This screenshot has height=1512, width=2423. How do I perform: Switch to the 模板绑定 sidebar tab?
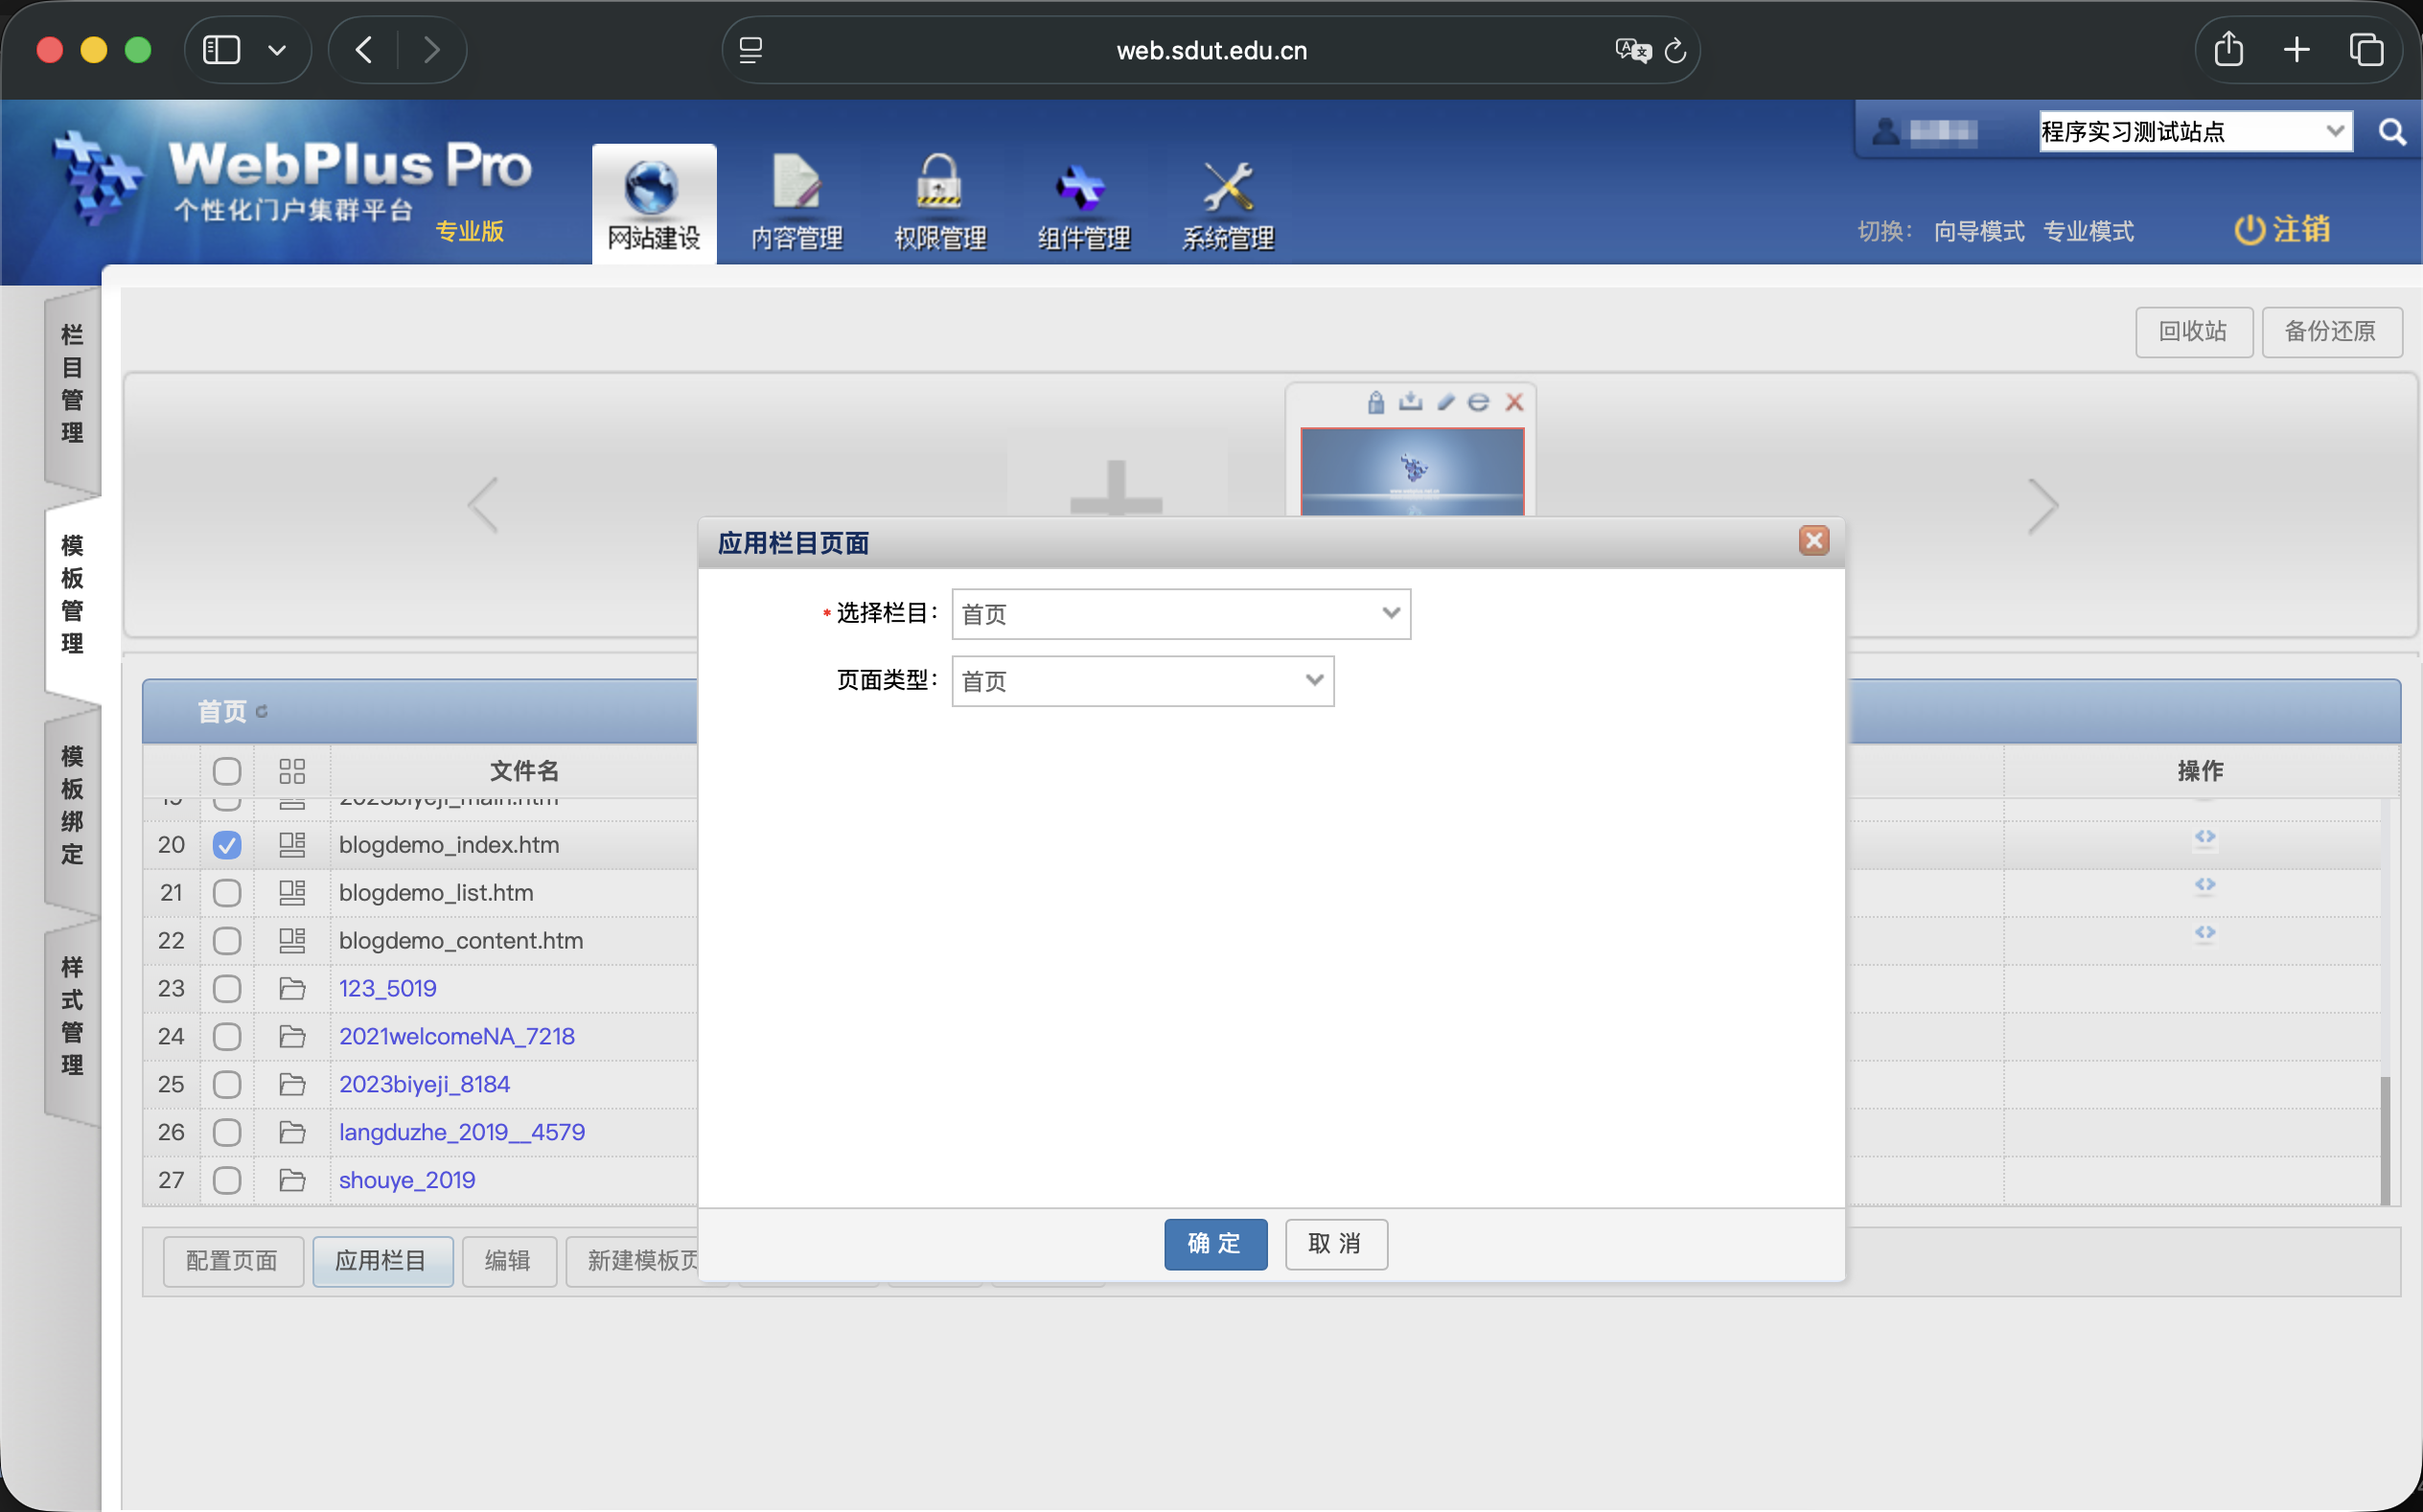point(70,807)
